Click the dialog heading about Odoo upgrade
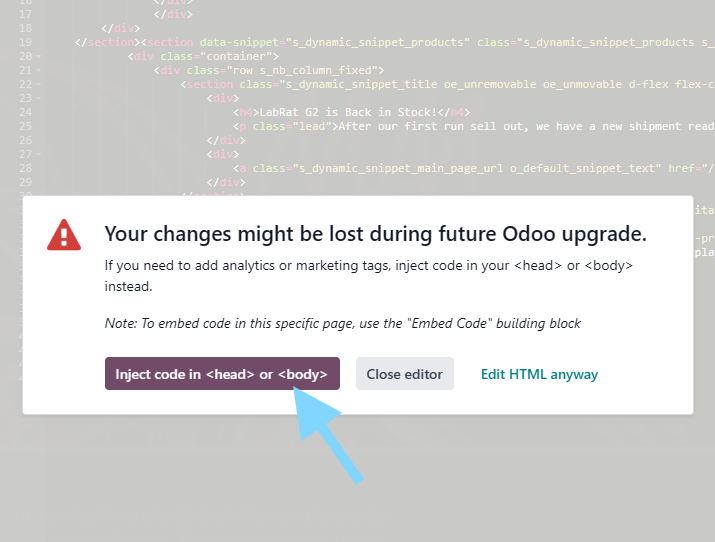The image size is (715, 542). coord(375,234)
